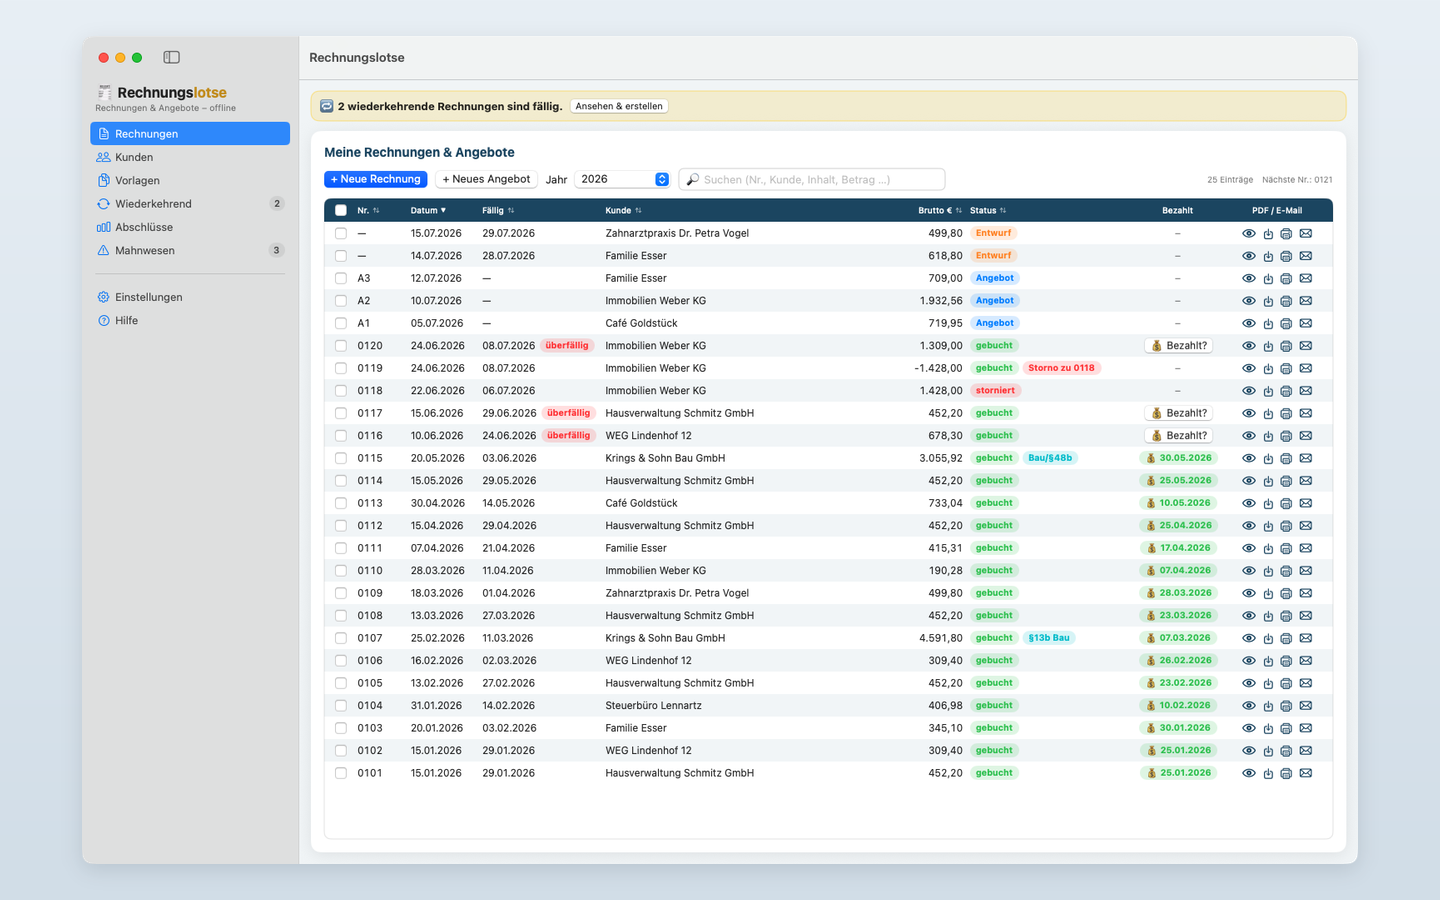Mark invoice 0116 as paid via Bezahlt?
The width and height of the screenshot is (1440, 900).
click(x=1178, y=436)
